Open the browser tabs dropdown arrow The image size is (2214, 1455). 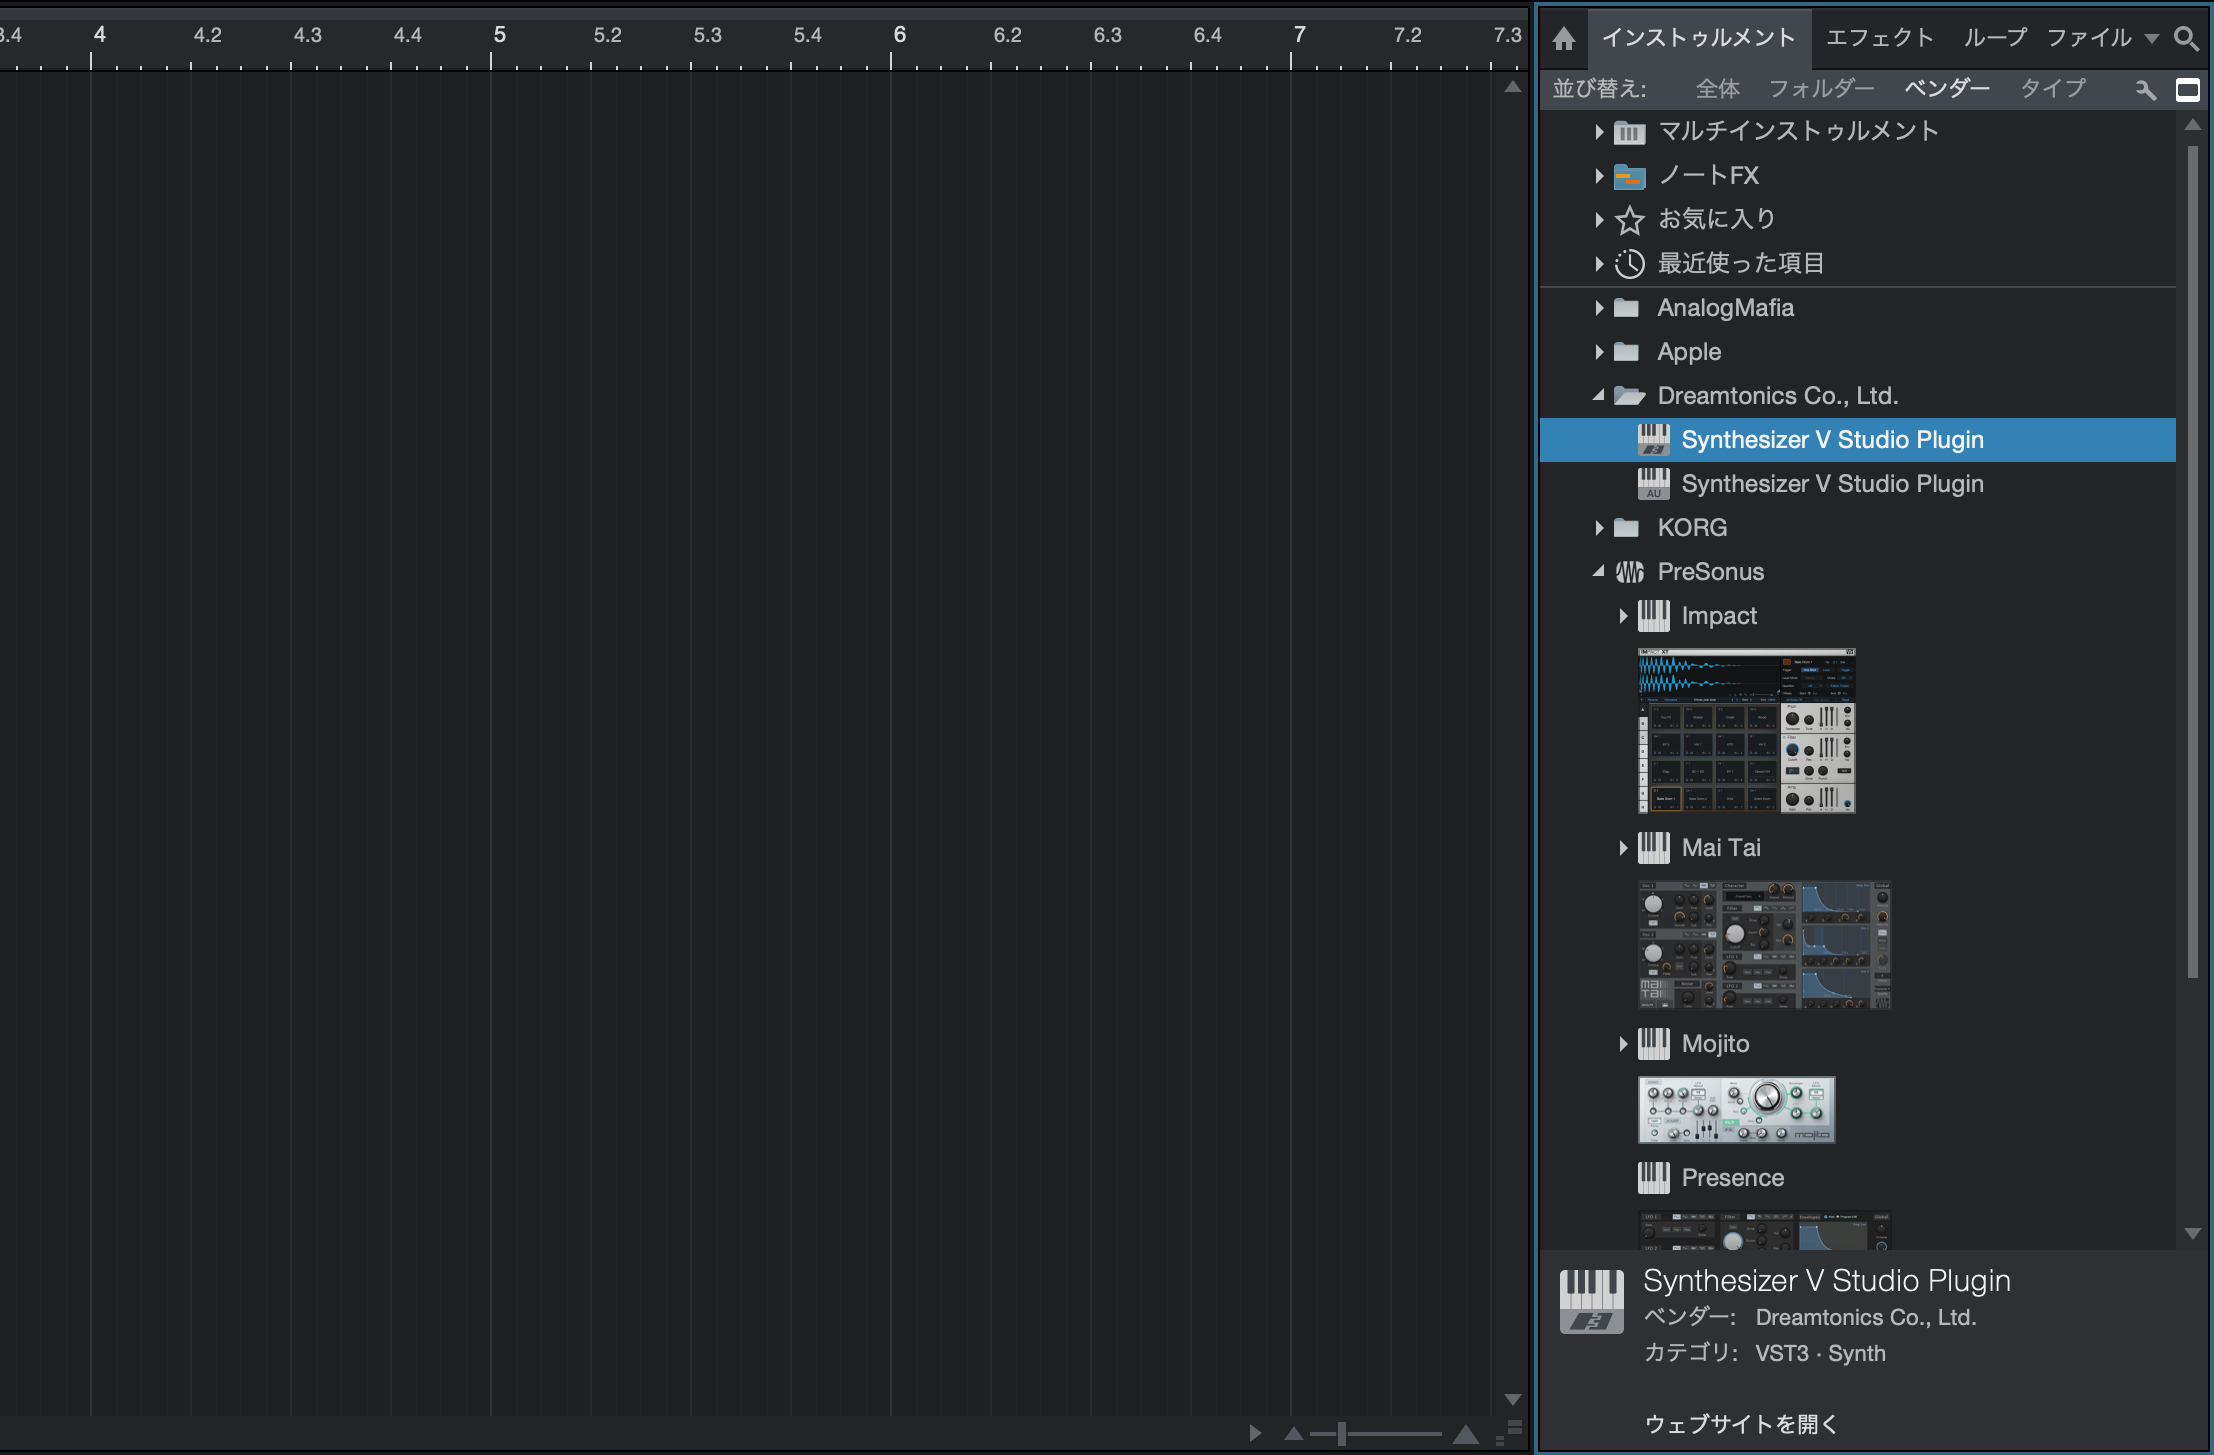[x=2152, y=39]
